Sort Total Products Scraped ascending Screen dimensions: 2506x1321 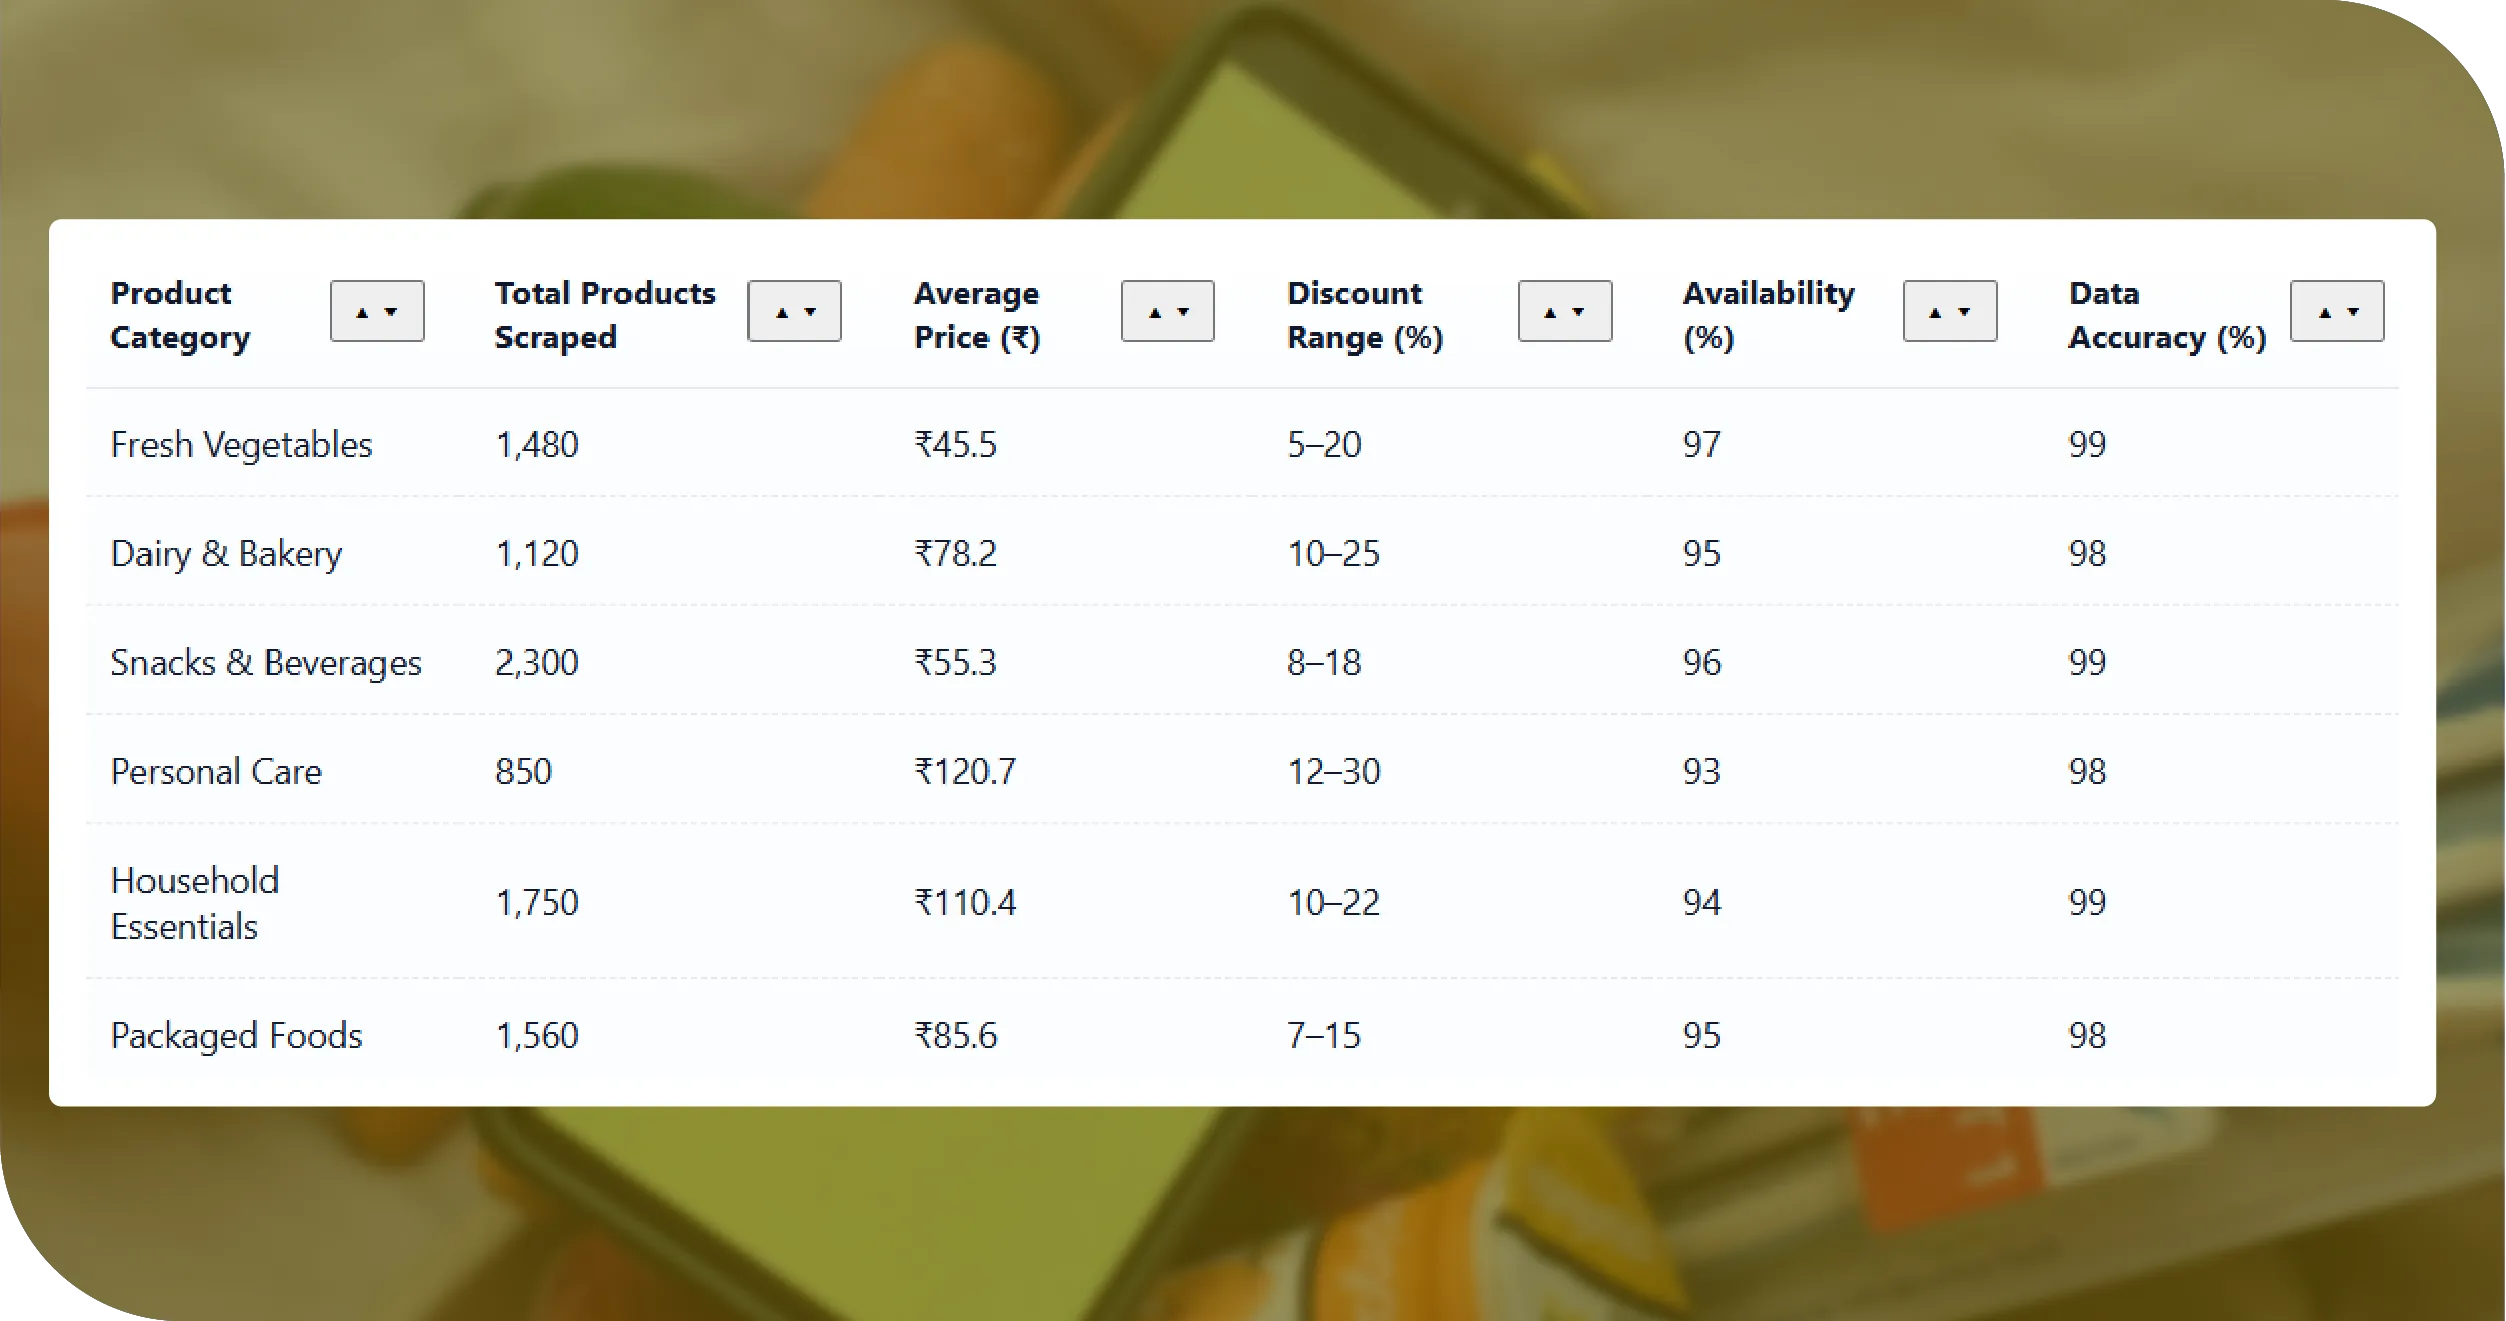(782, 310)
